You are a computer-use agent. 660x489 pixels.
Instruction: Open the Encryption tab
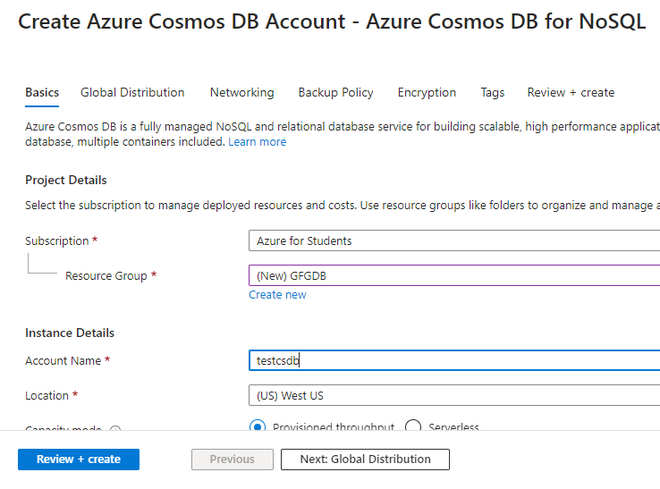pyautogui.click(x=427, y=92)
